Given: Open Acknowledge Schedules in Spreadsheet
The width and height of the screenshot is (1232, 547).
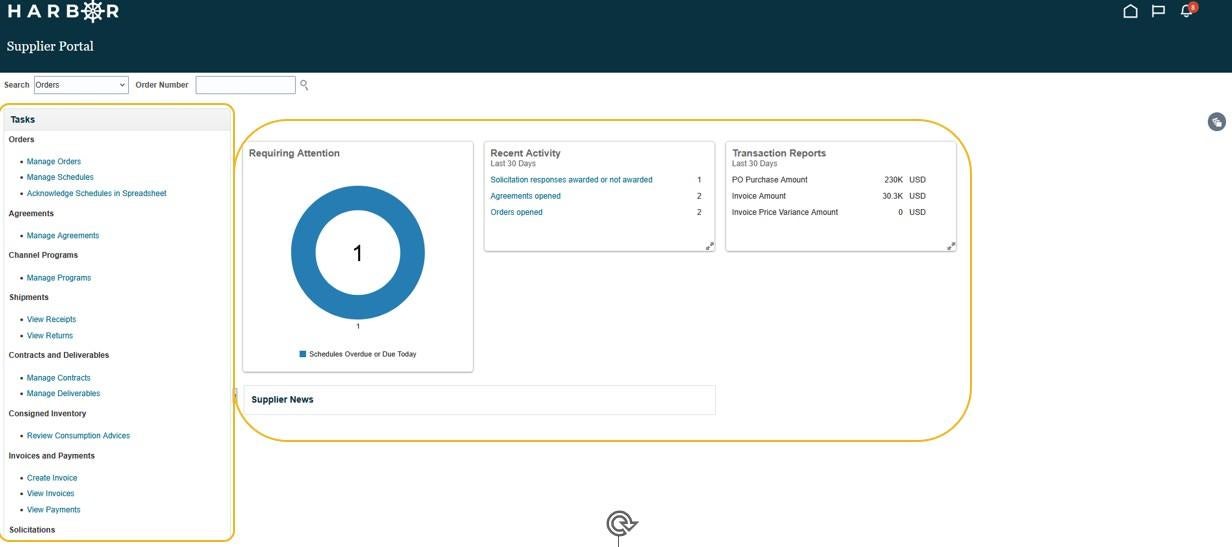Looking at the screenshot, I should [x=96, y=194].
